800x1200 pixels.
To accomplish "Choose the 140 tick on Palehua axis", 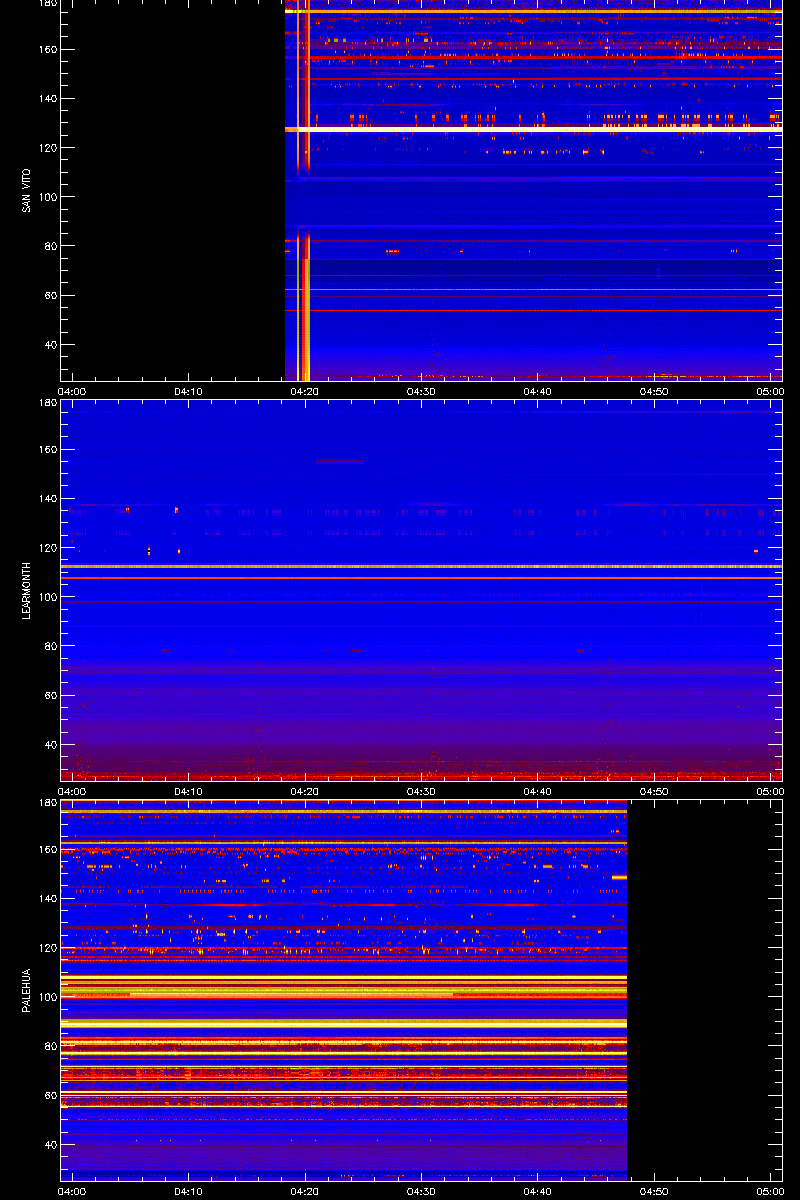I will click(46, 899).
